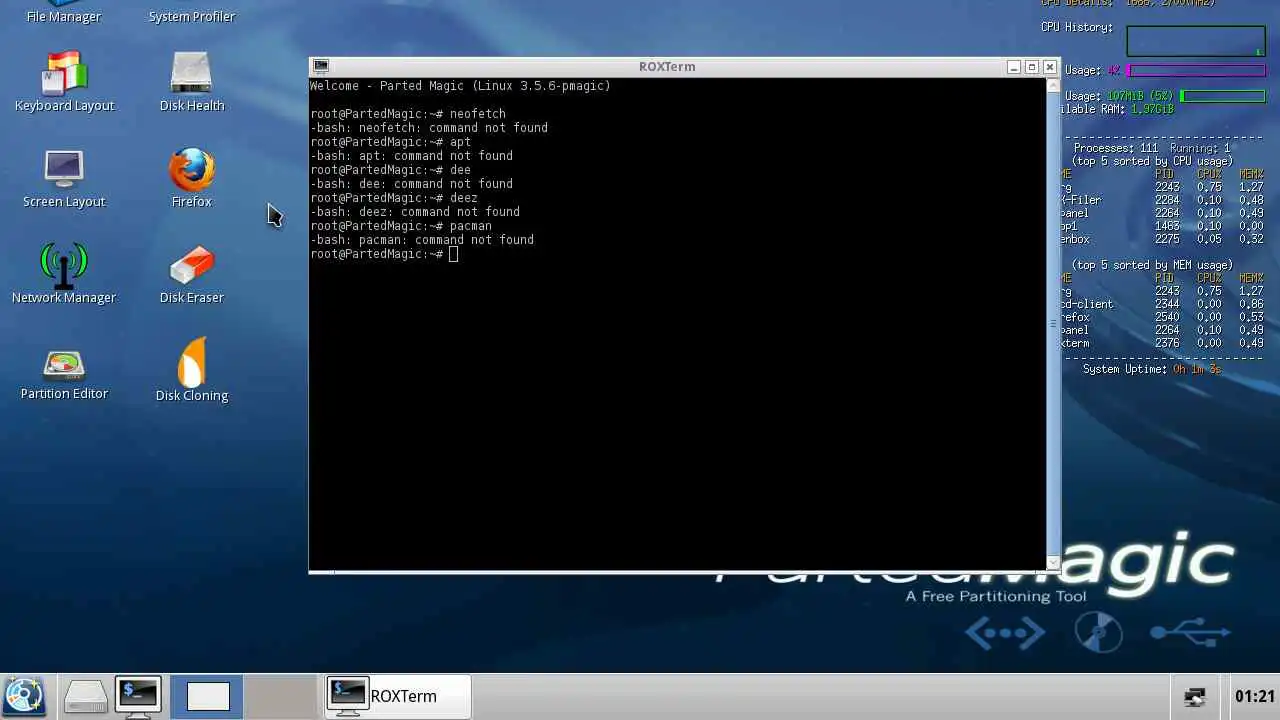The height and width of the screenshot is (720, 1280).
Task: Open the ROXTerm window menu icon
Action: (x=320, y=66)
